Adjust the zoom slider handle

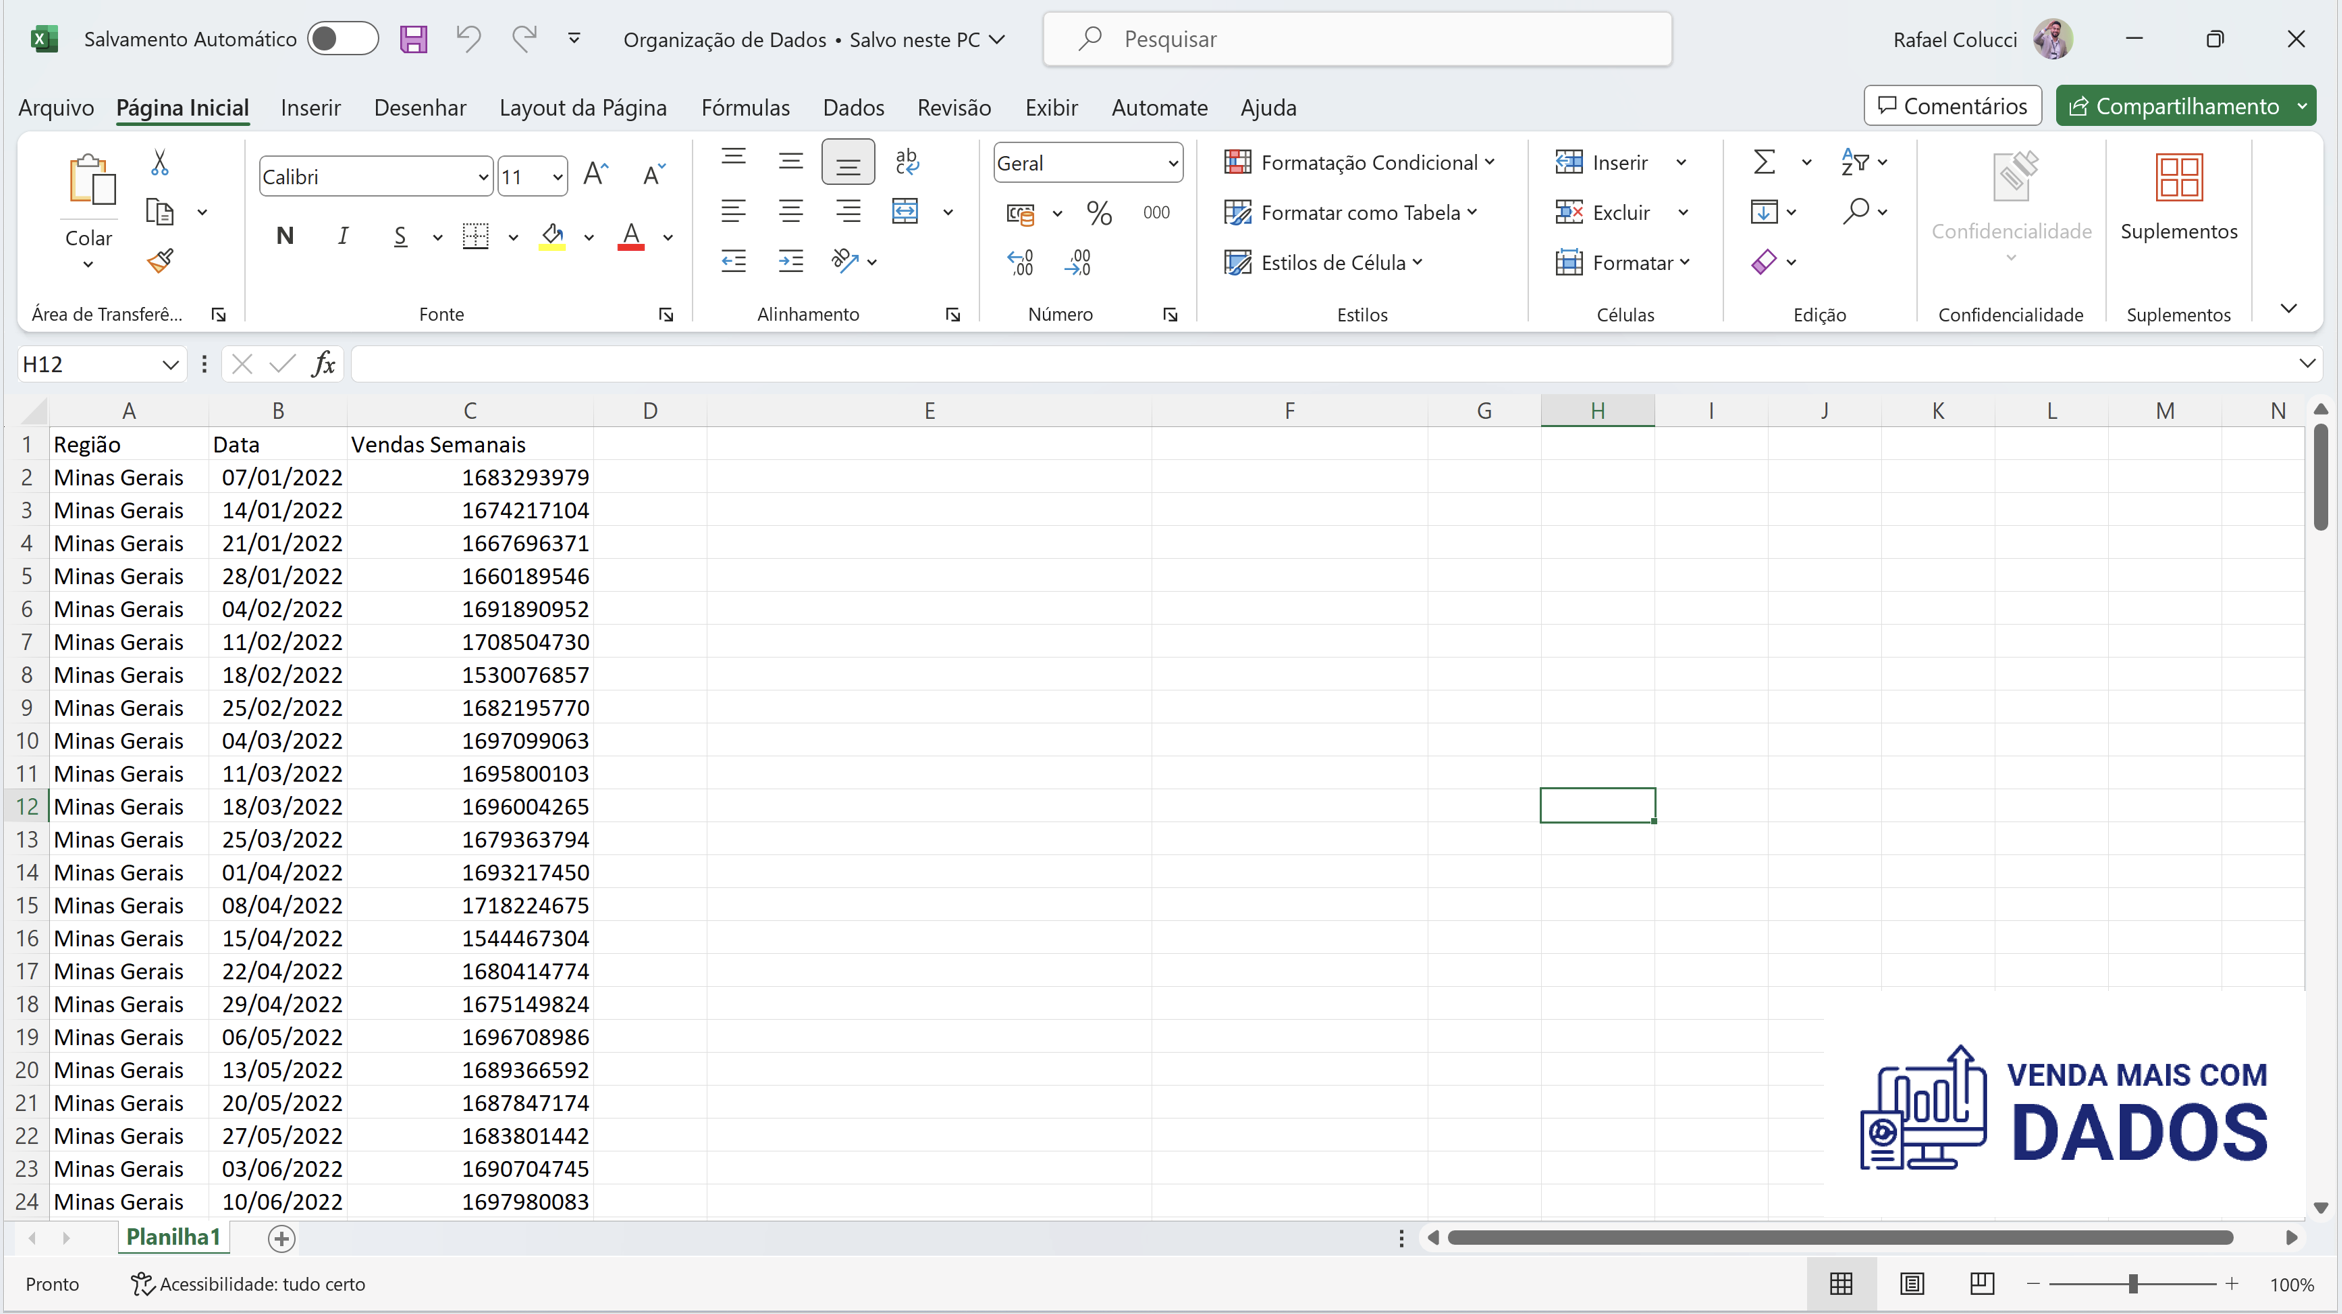pyautogui.click(x=2133, y=1284)
